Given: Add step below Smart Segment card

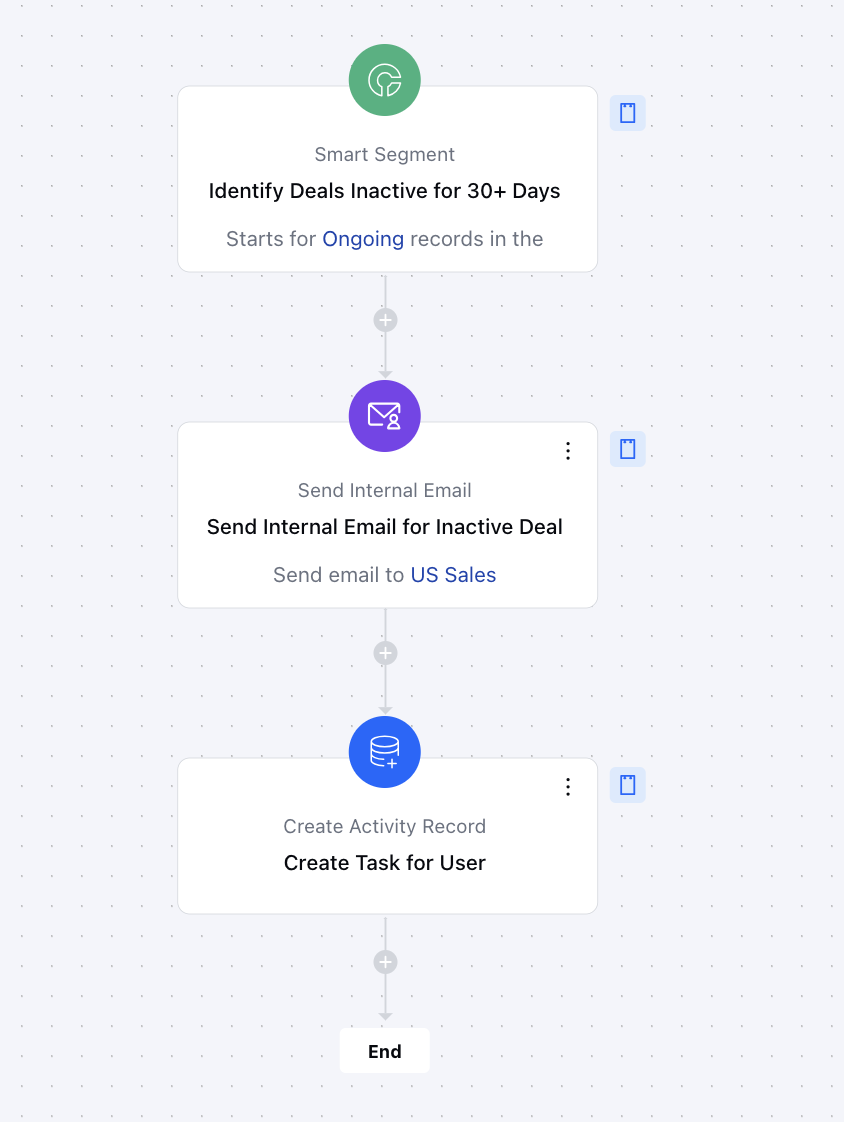Looking at the screenshot, I should [x=385, y=320].
